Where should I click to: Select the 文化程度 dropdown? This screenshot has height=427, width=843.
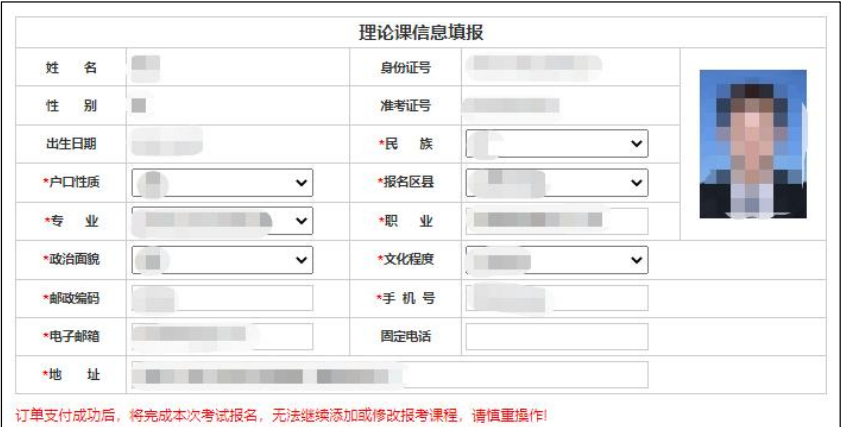tap(556, 260)
